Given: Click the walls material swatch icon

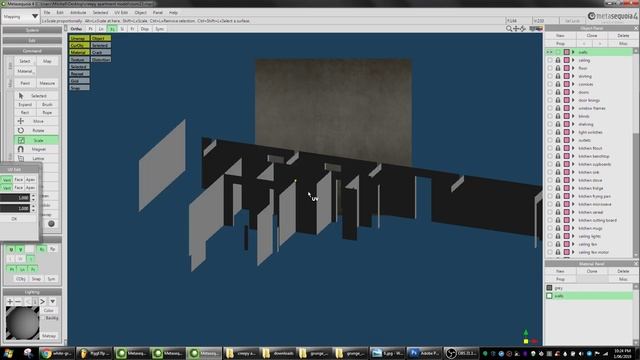Looking at the screenshot, I should 549,296.
